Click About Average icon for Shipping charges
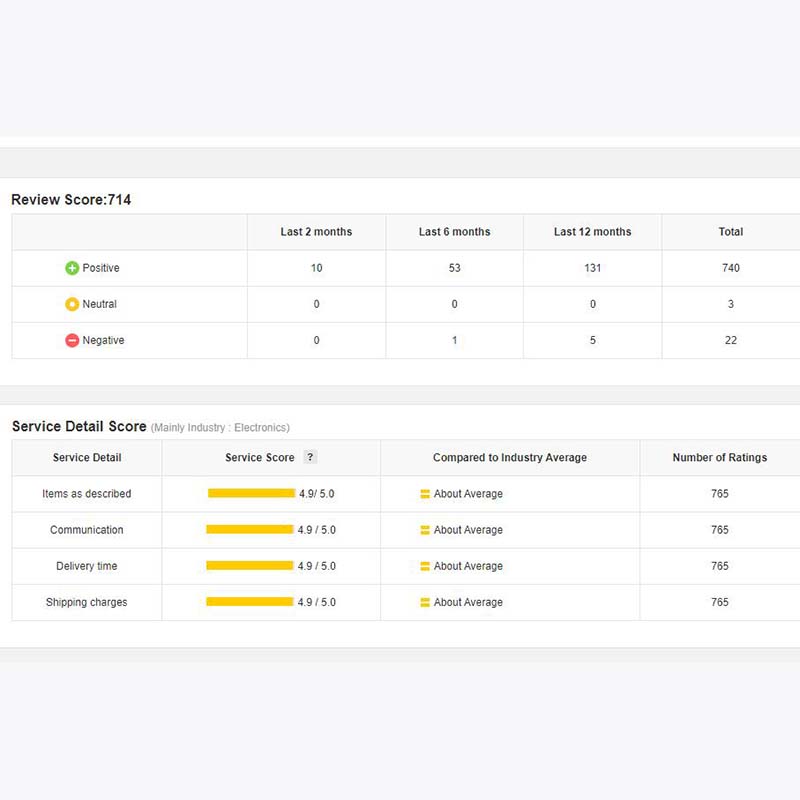This screenshot has height=800, width=800. [425, 602]
